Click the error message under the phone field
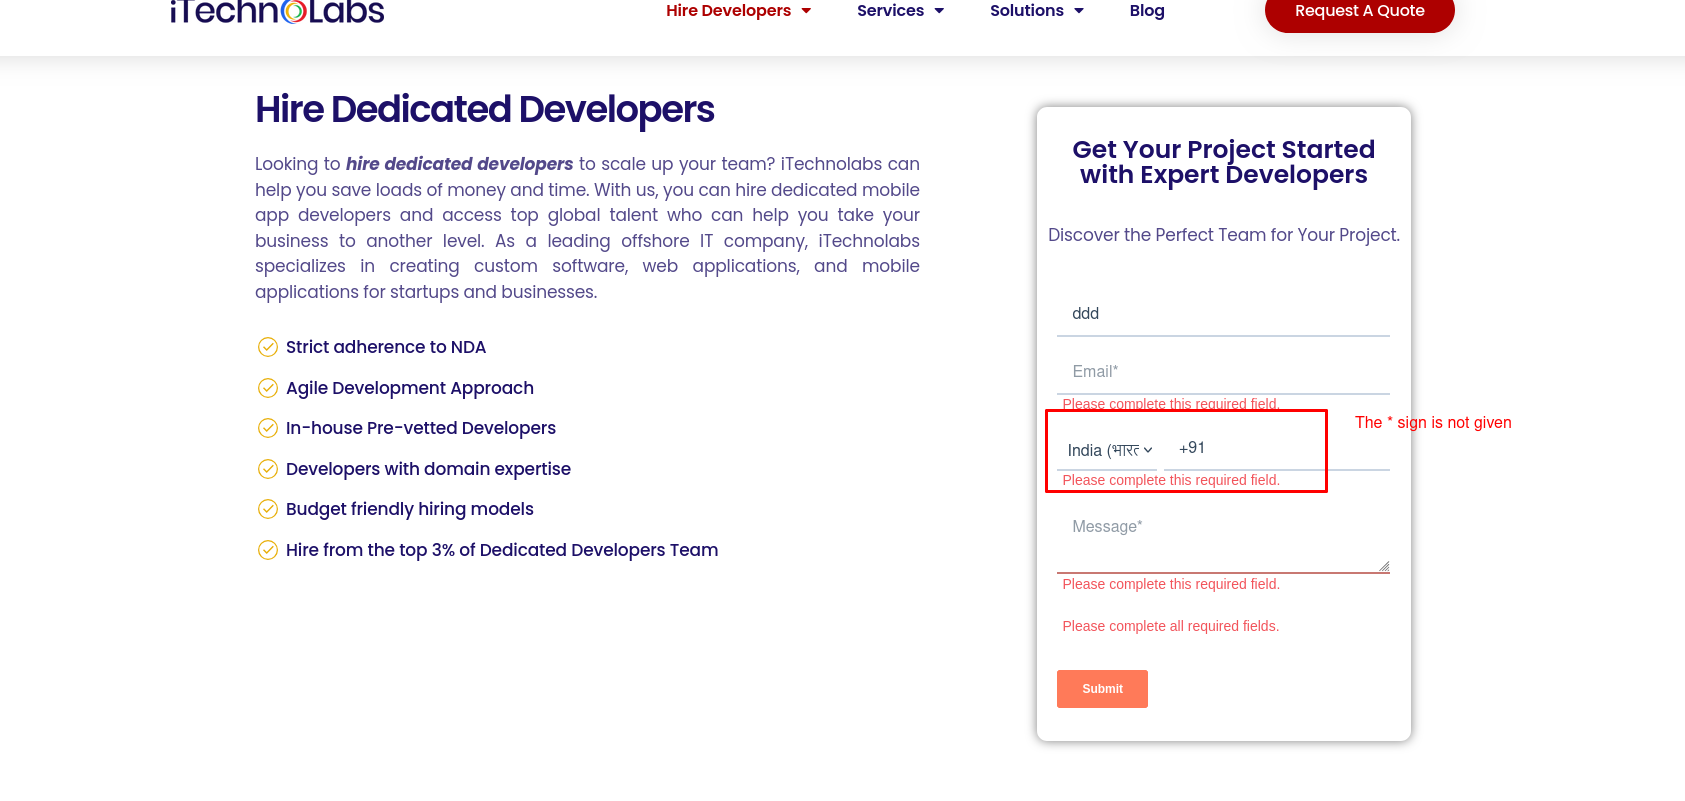This screenshot has width=1685, height=801. tap(1171, 480)
